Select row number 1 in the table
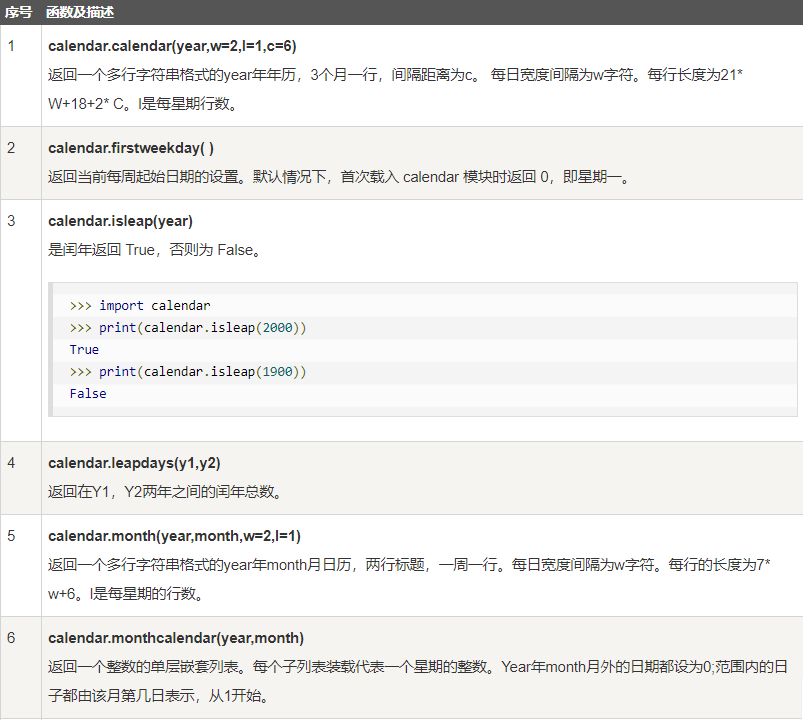The width and height of the screenshot is (803, 720). click(x=11, y=46)
